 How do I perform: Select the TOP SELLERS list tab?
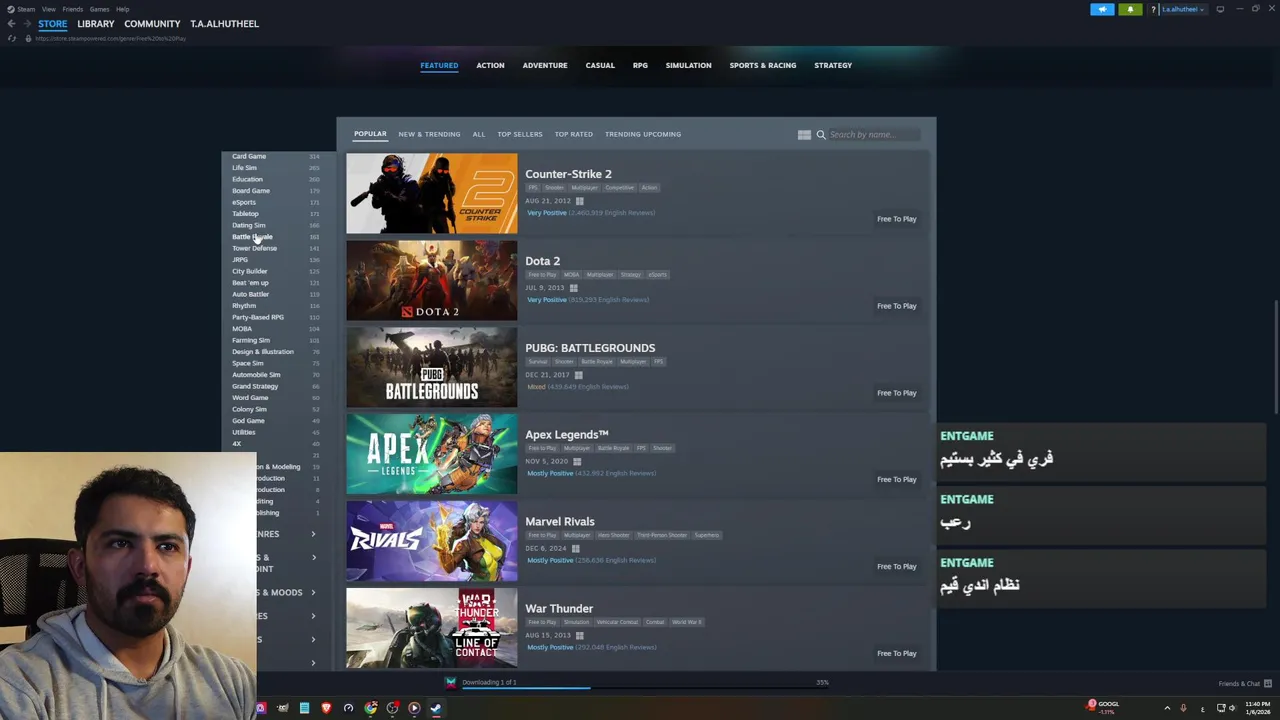tap(520, 134)
